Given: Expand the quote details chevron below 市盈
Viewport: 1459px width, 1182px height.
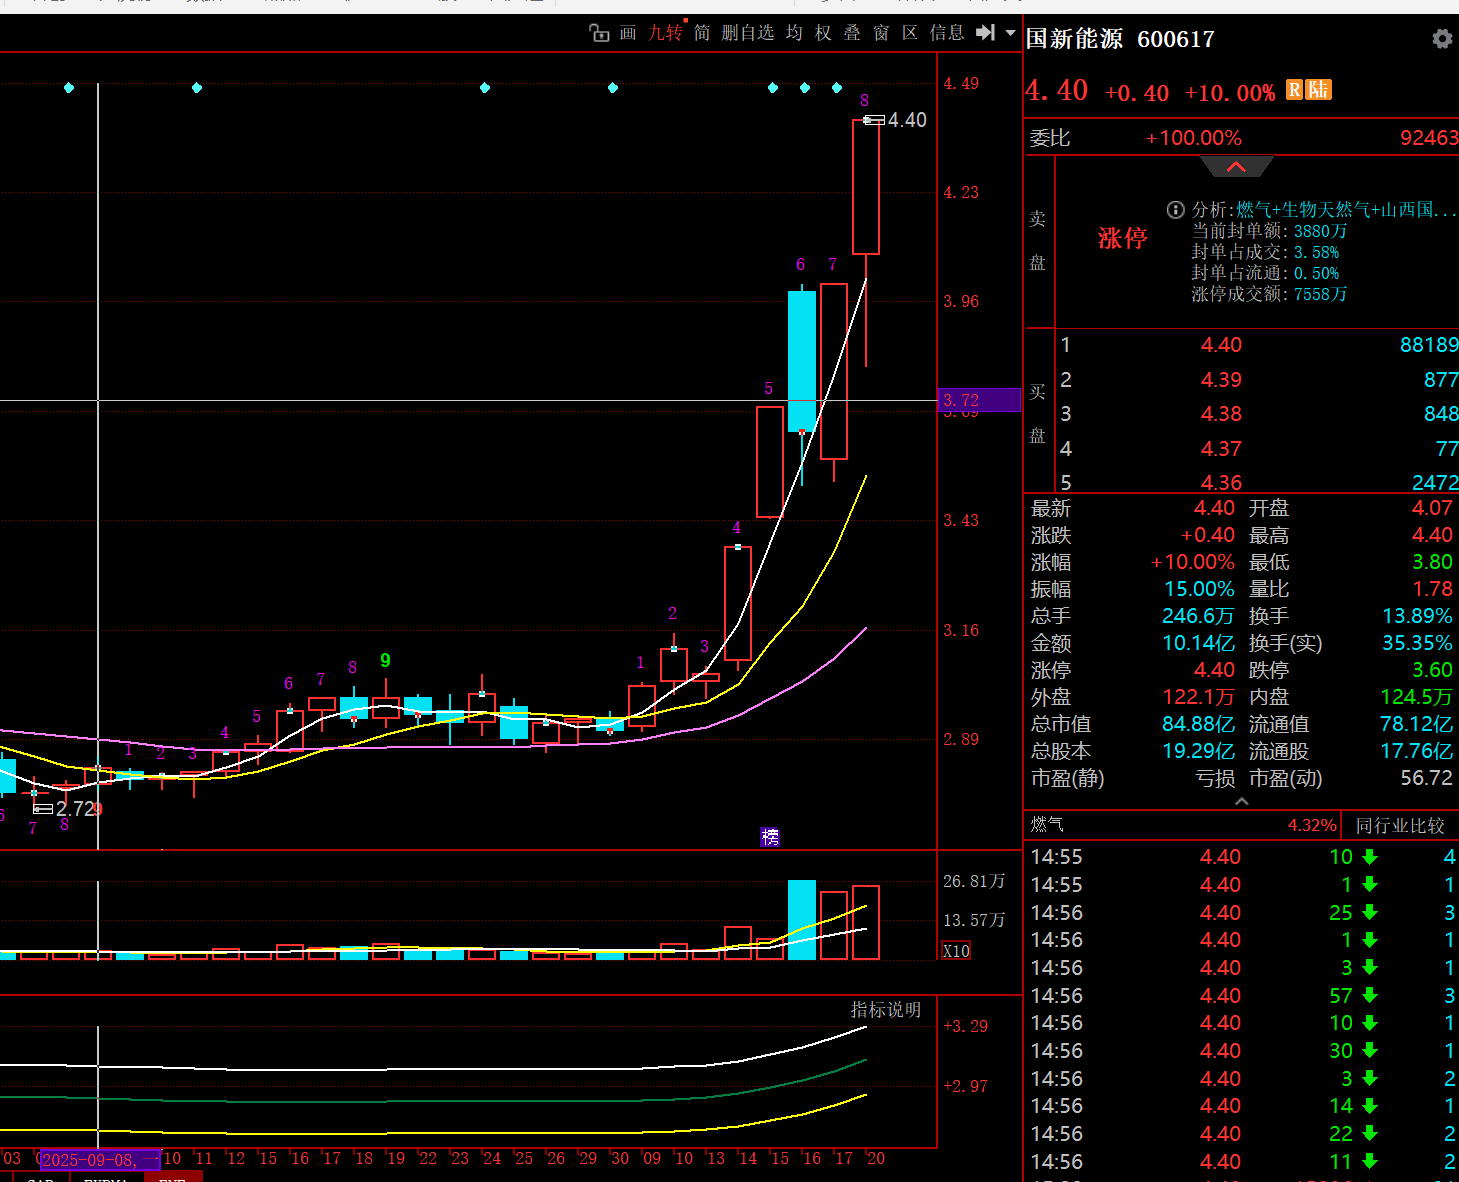Looking at the screenshot, I should pos(1242,802).
